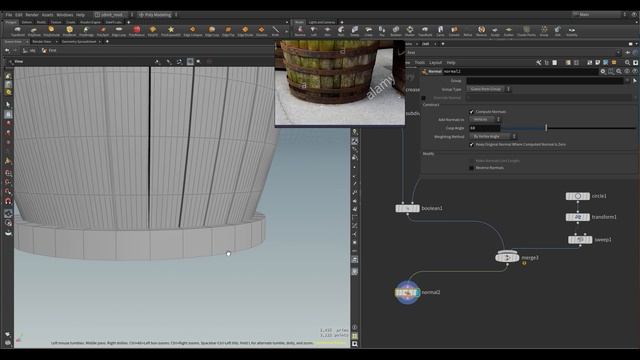This screenshot has width=640, height=360.
Task: Open the Add Normals to dropdown
Action: pyautogui.click(x=484, y=120)
